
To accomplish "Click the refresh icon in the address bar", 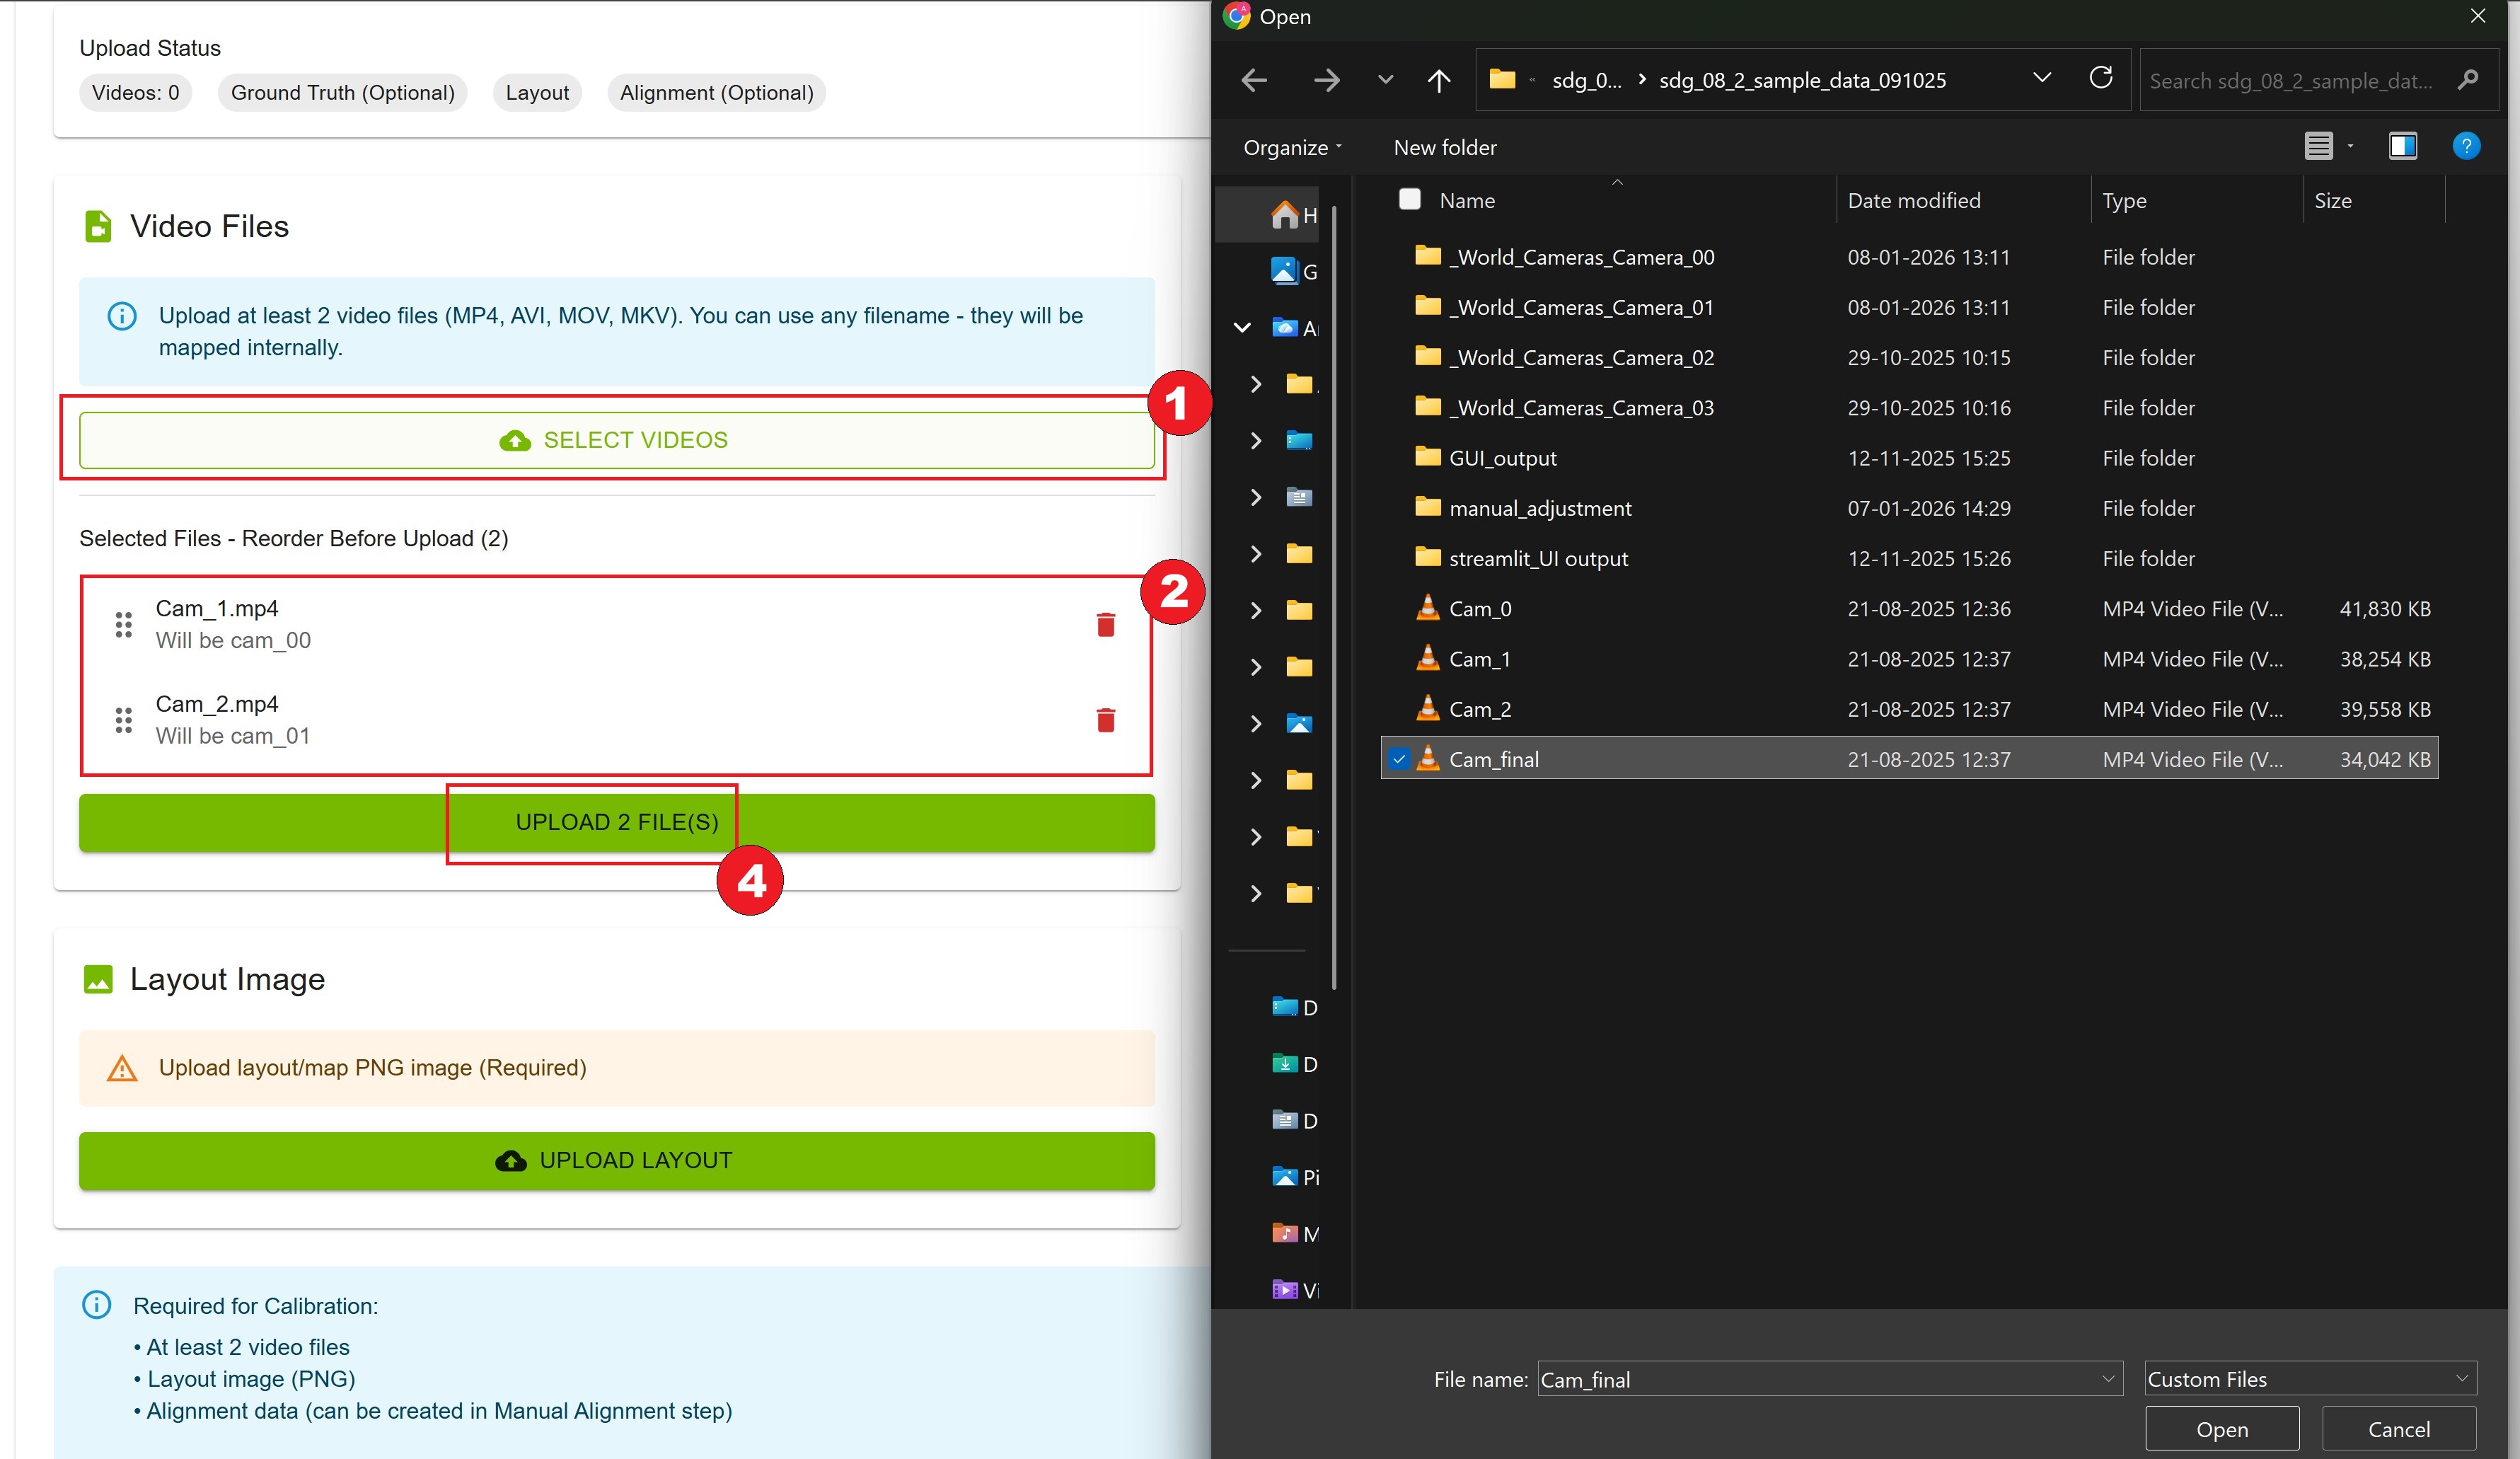I will (2100, 79).
